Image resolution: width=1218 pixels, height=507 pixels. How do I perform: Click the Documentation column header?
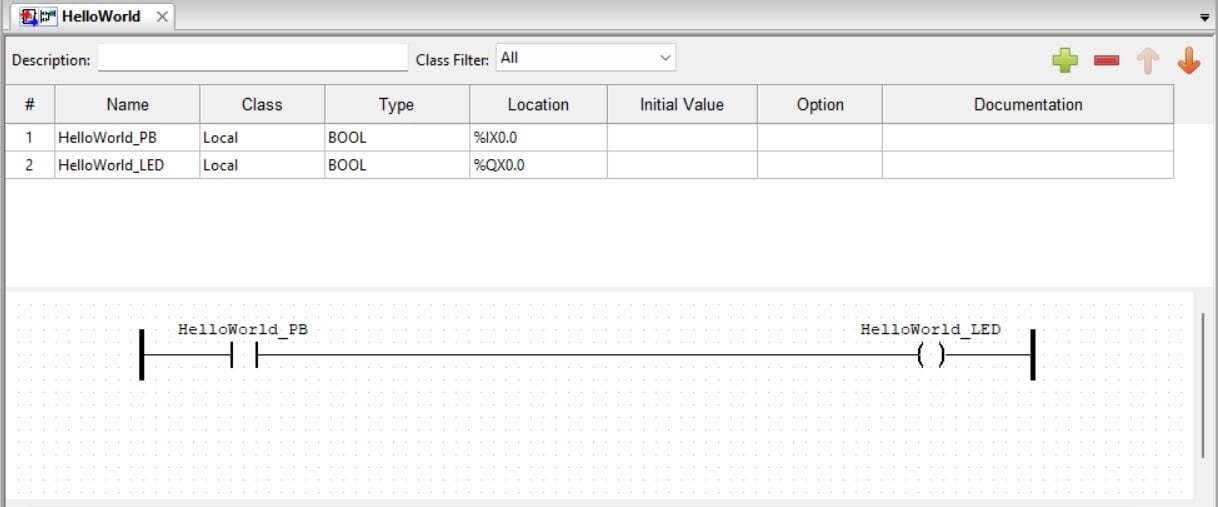1028,104
